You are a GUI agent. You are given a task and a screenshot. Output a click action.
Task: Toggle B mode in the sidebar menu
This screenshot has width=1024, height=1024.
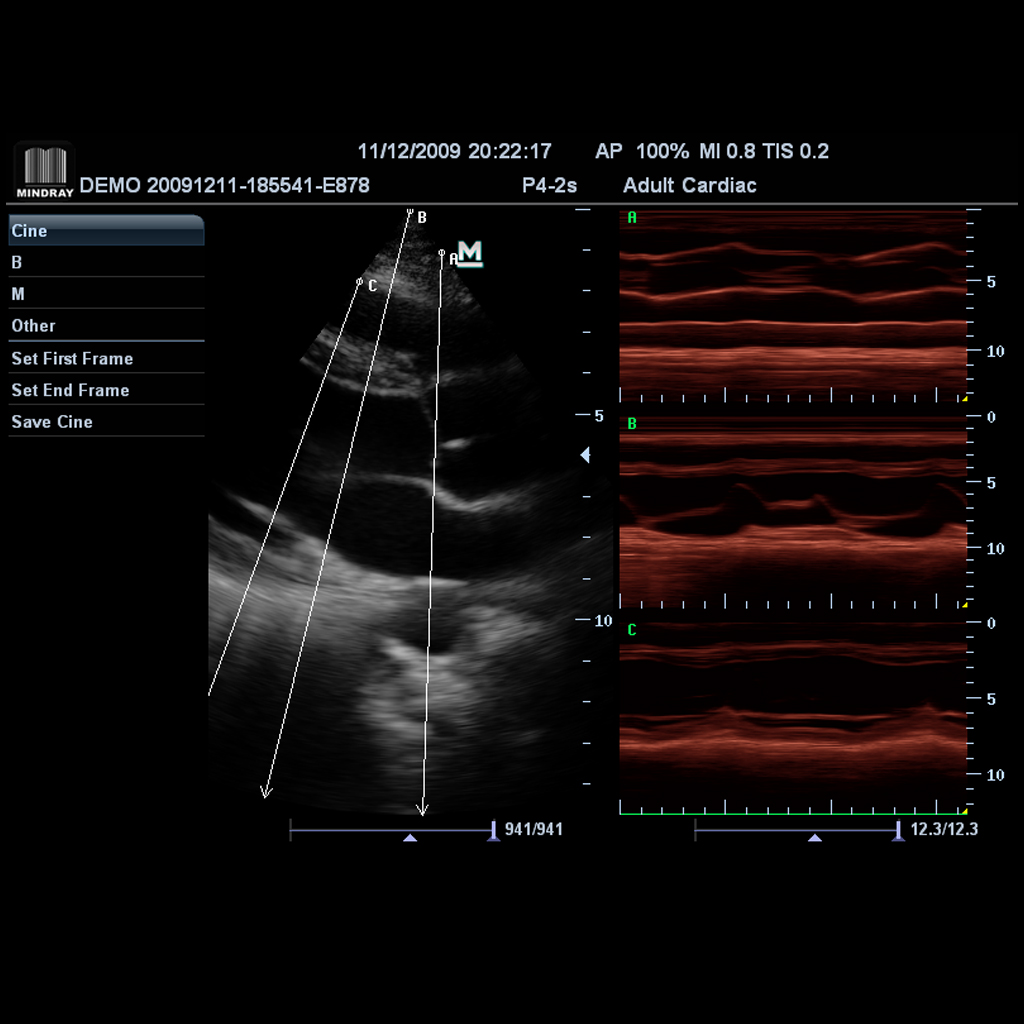click(103, 262)
